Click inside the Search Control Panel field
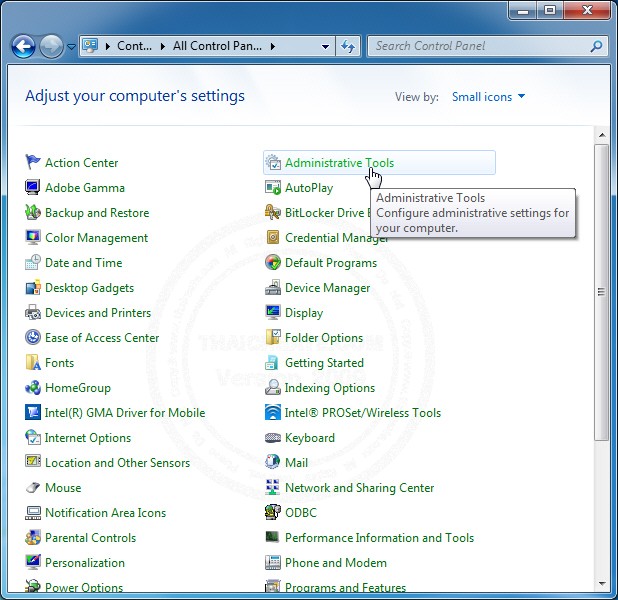This screenshot has width=618, height=600. coord(478,46)
